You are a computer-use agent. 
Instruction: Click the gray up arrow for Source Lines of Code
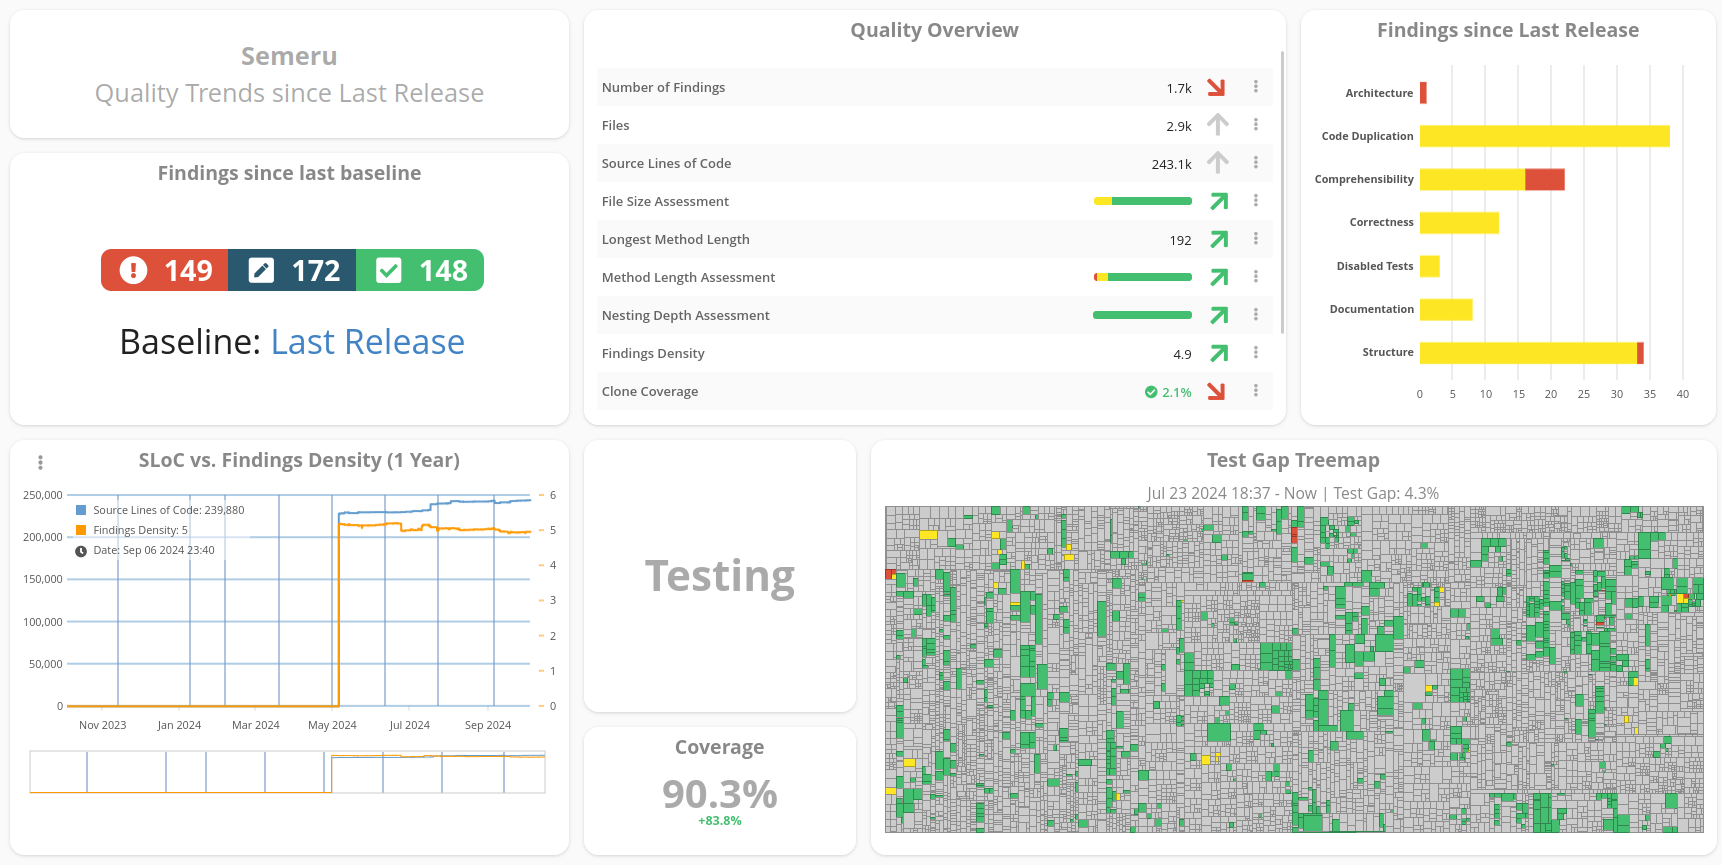1217,163
